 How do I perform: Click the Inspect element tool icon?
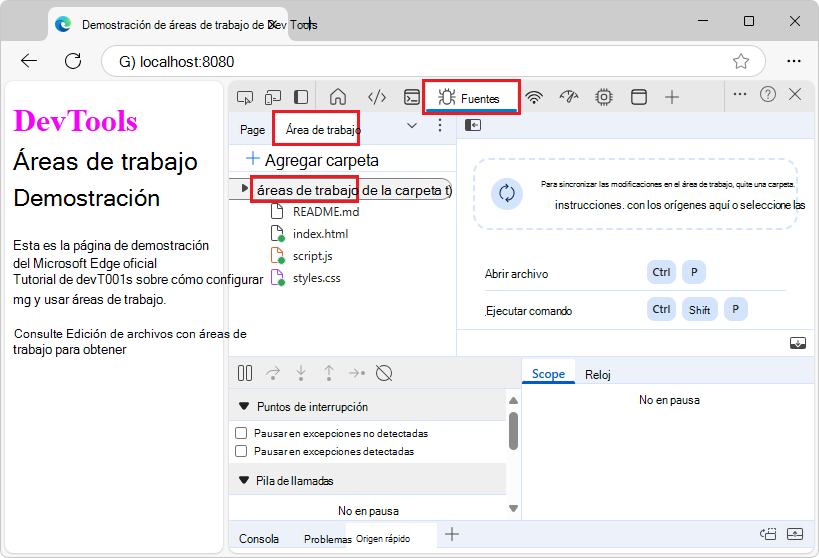(244, 97)
